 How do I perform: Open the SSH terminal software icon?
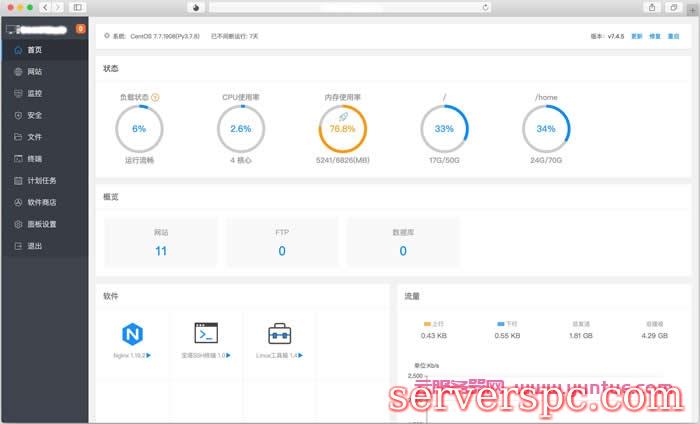[x=206, y=334]
